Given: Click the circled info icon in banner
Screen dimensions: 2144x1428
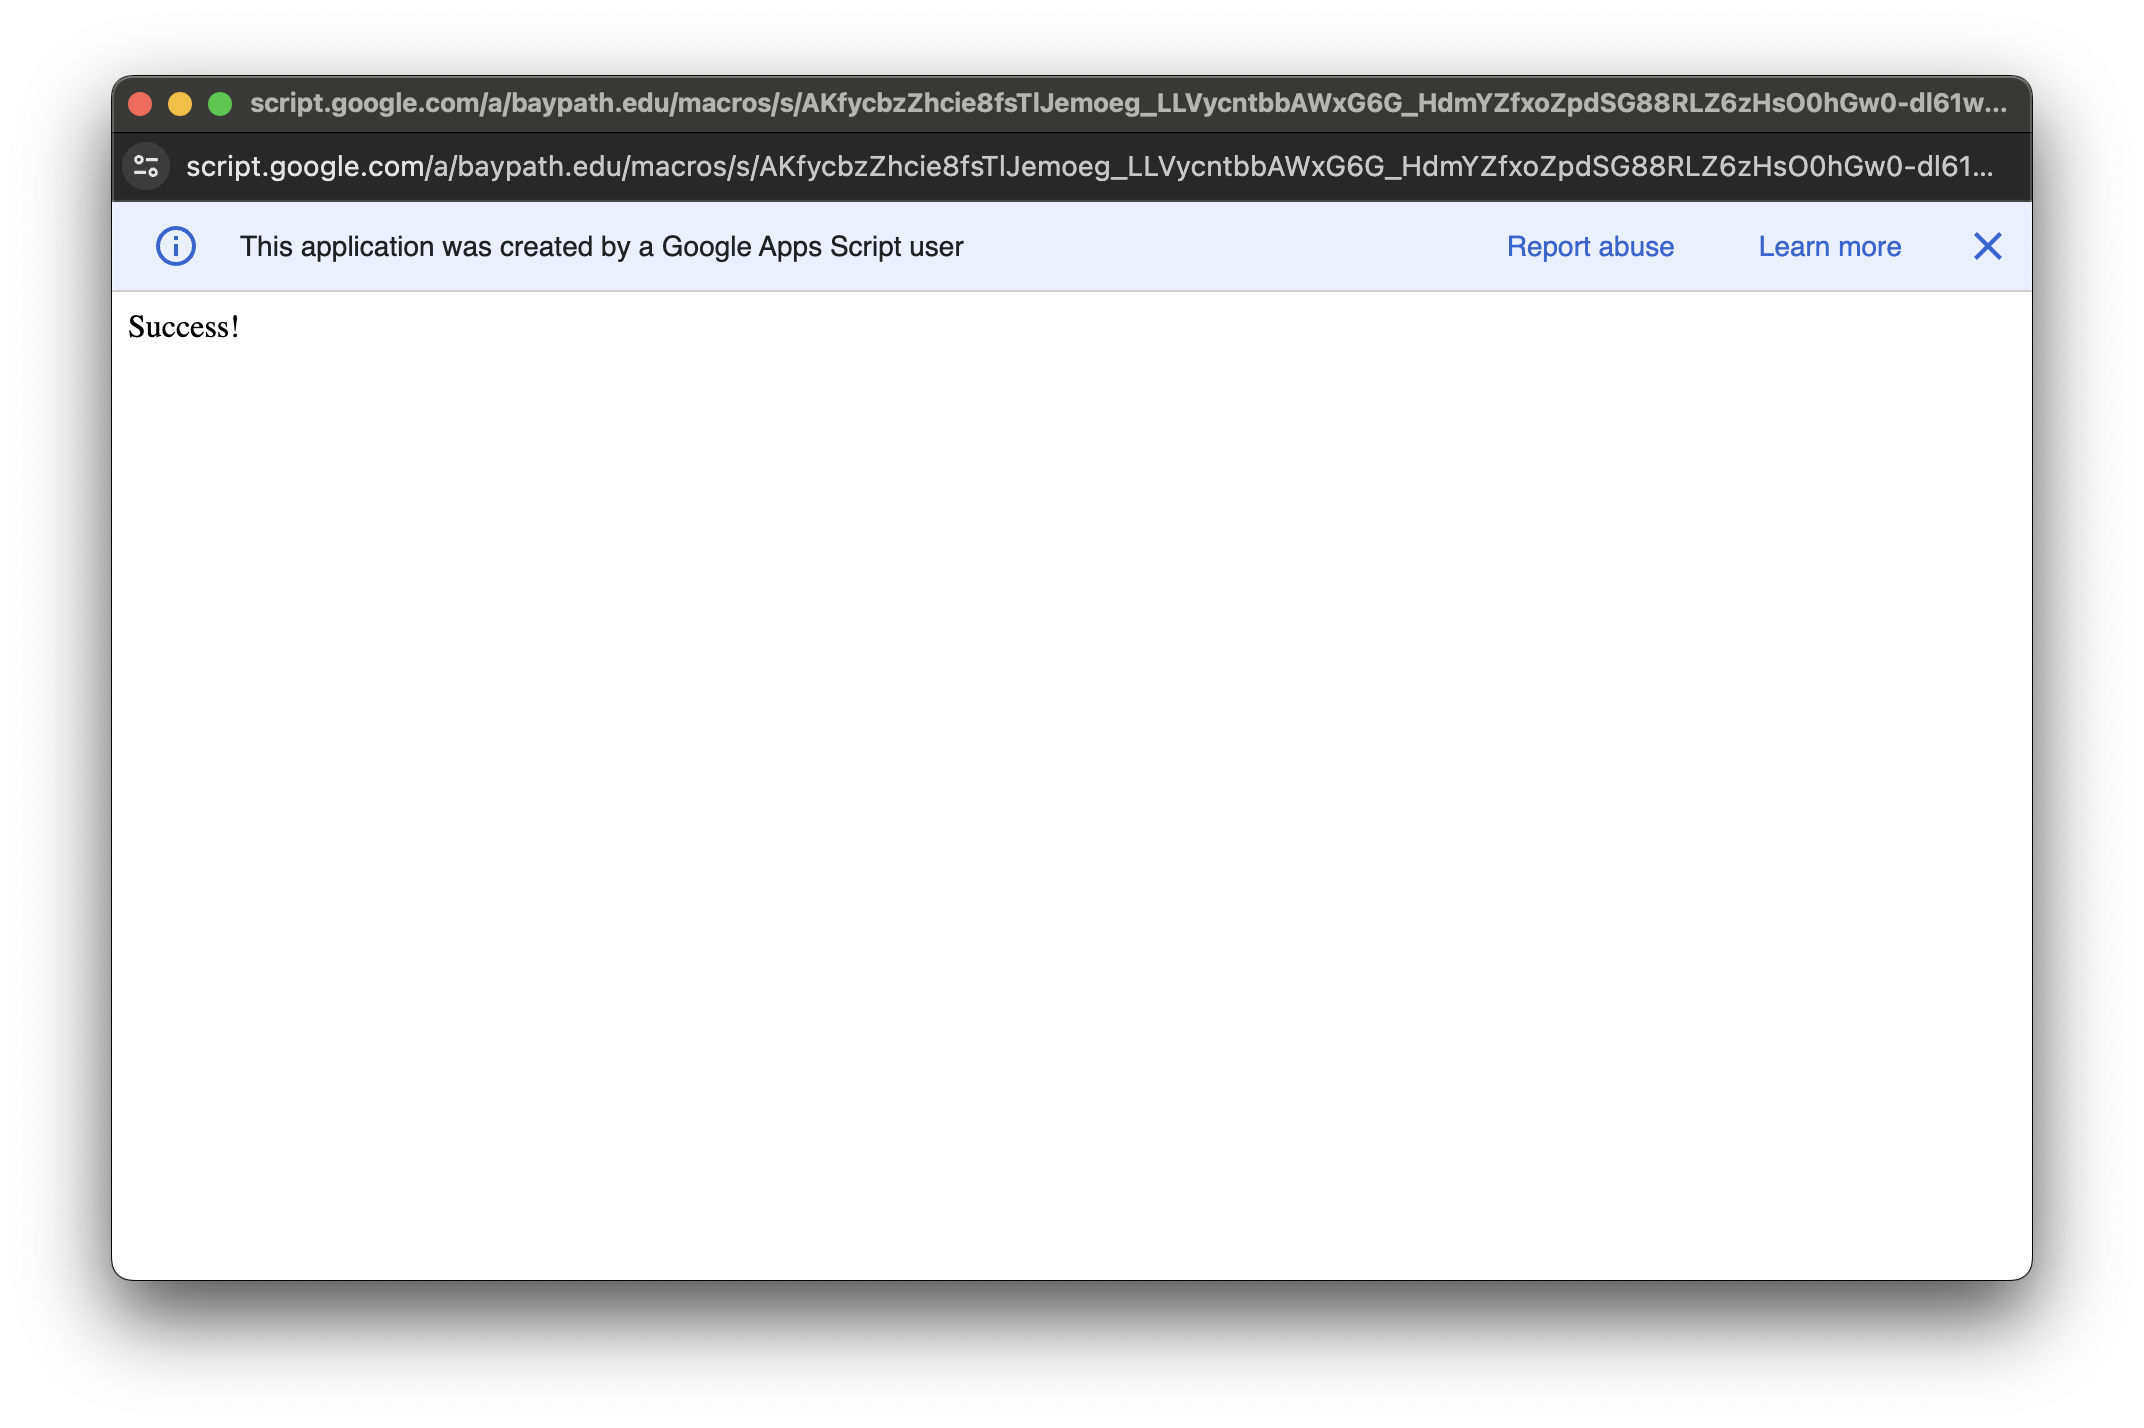Looking at the screenshot, I should click(x=175, y=246).
